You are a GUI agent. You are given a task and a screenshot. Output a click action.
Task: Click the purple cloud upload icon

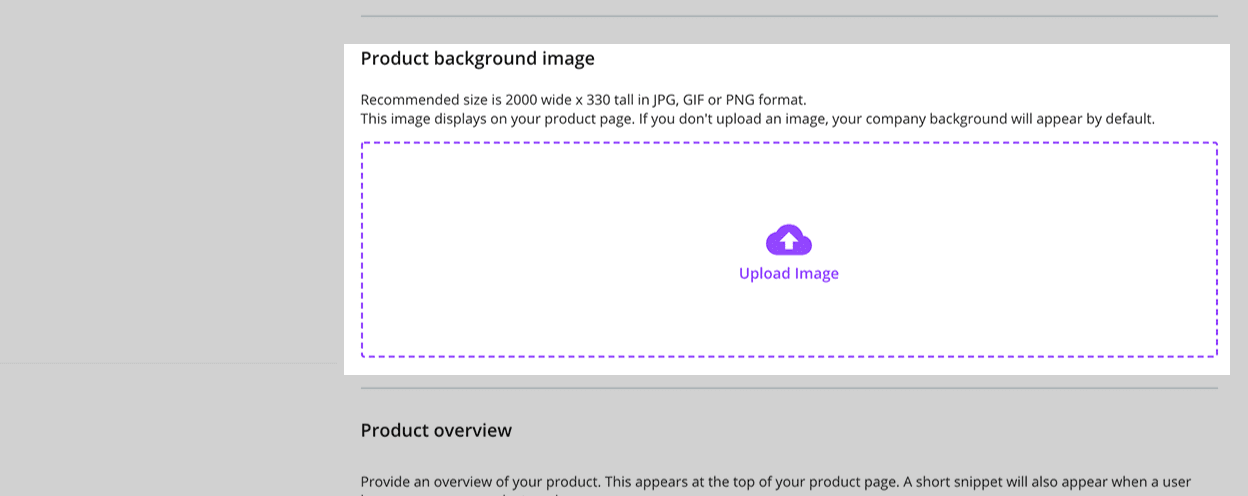tap(788, 240)
